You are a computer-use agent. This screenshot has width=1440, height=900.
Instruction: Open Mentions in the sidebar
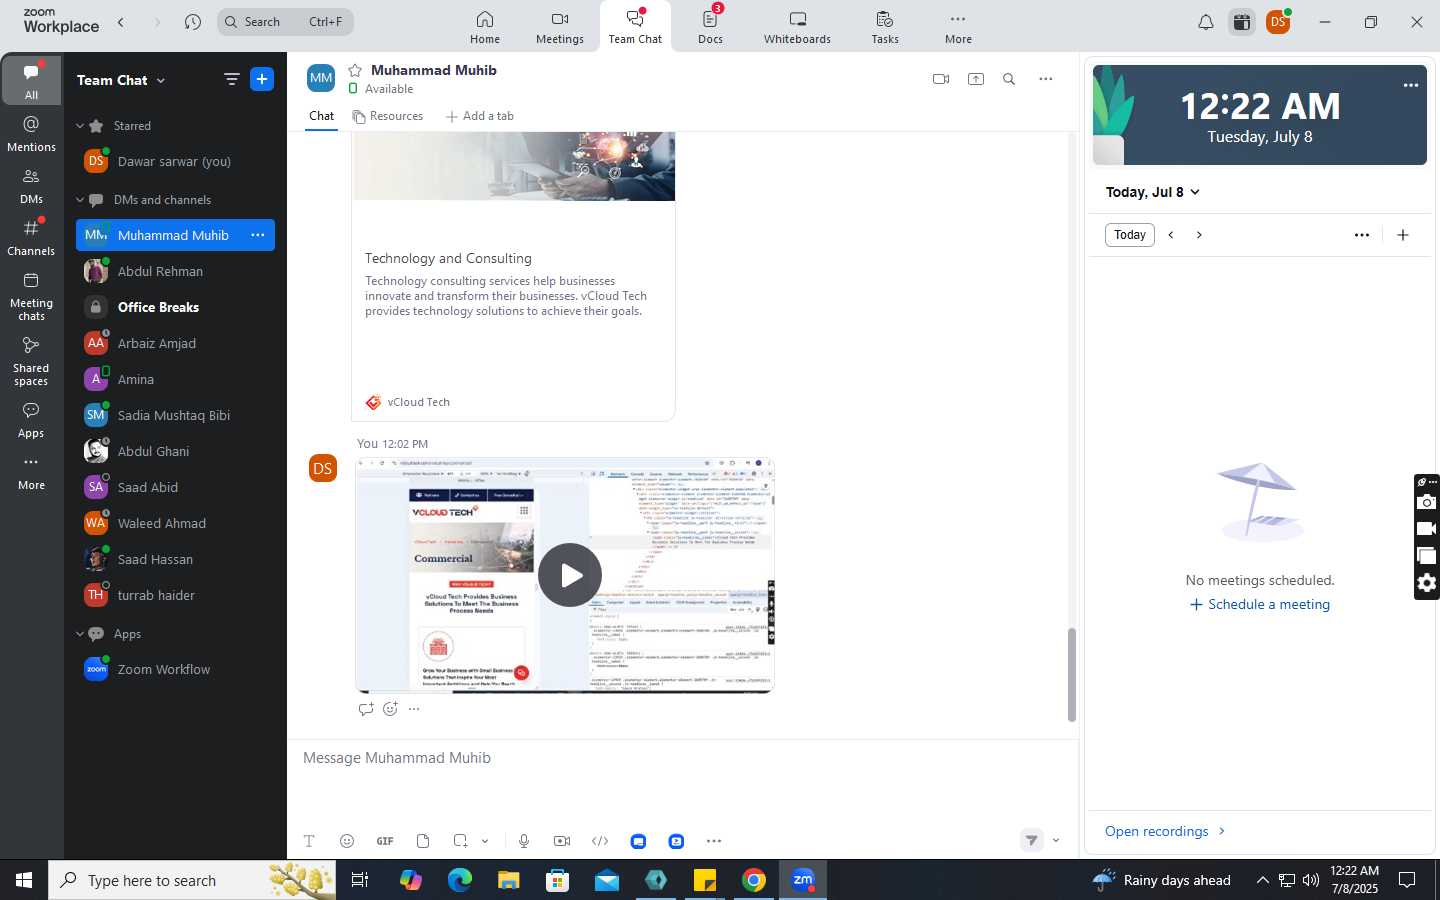pos(31,133)
